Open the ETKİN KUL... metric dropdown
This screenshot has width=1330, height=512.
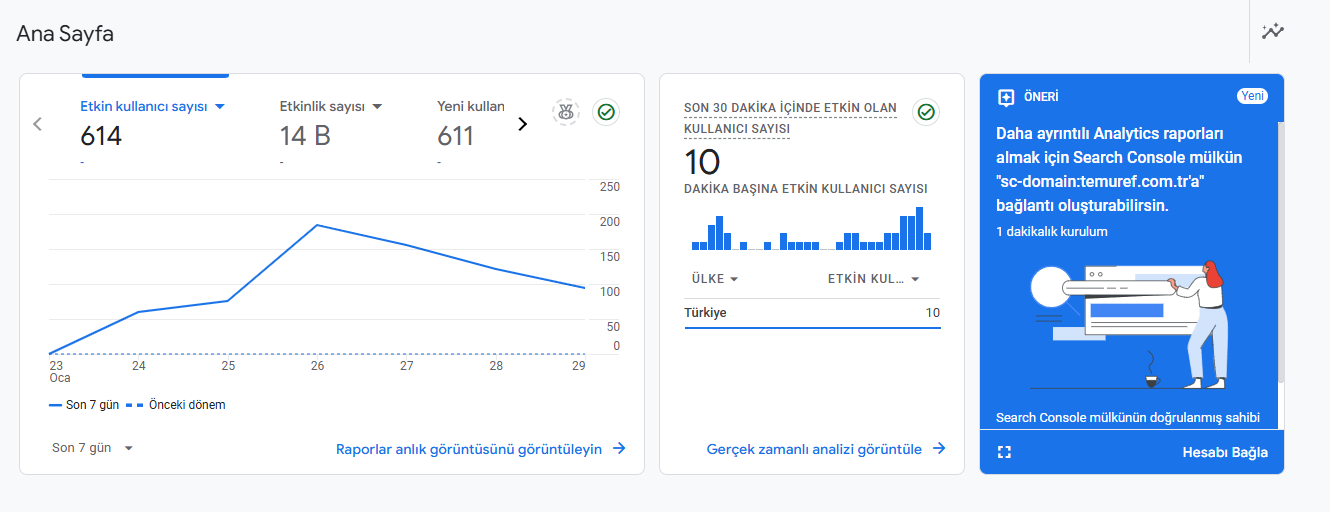873,279
